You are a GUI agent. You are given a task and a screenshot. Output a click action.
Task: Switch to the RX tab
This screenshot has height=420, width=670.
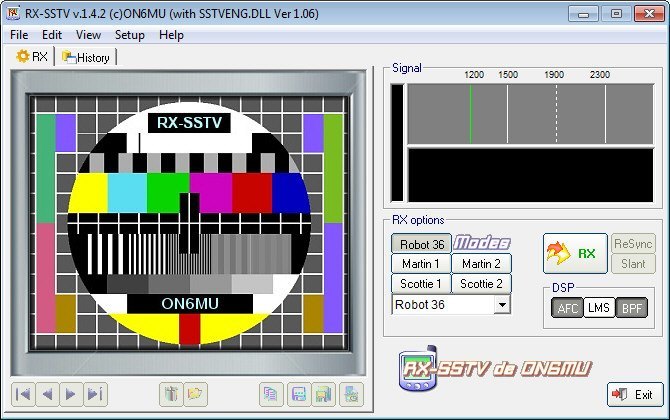(x=32, y=56)
